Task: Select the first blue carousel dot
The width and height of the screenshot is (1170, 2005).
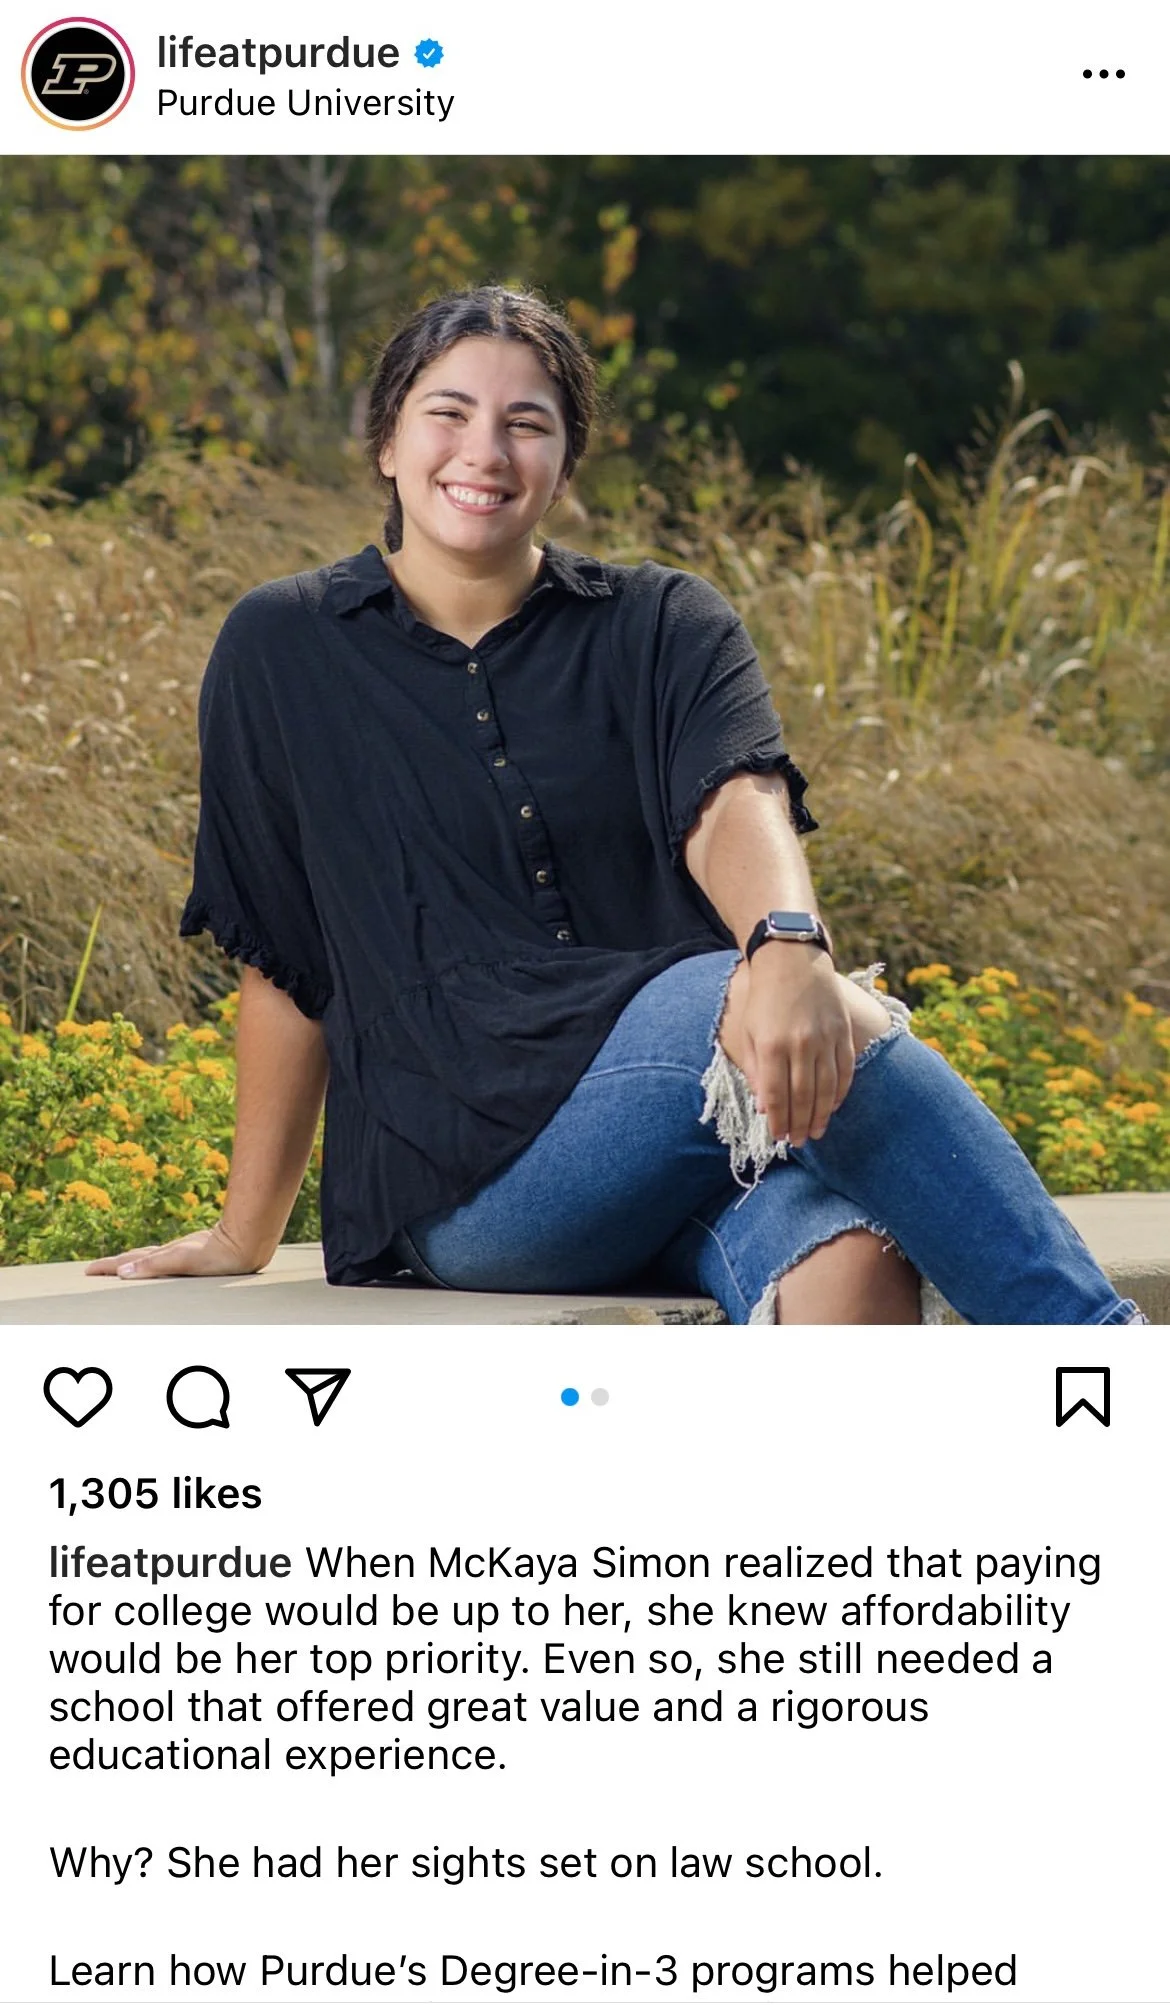Action: tap(570, 1397)
